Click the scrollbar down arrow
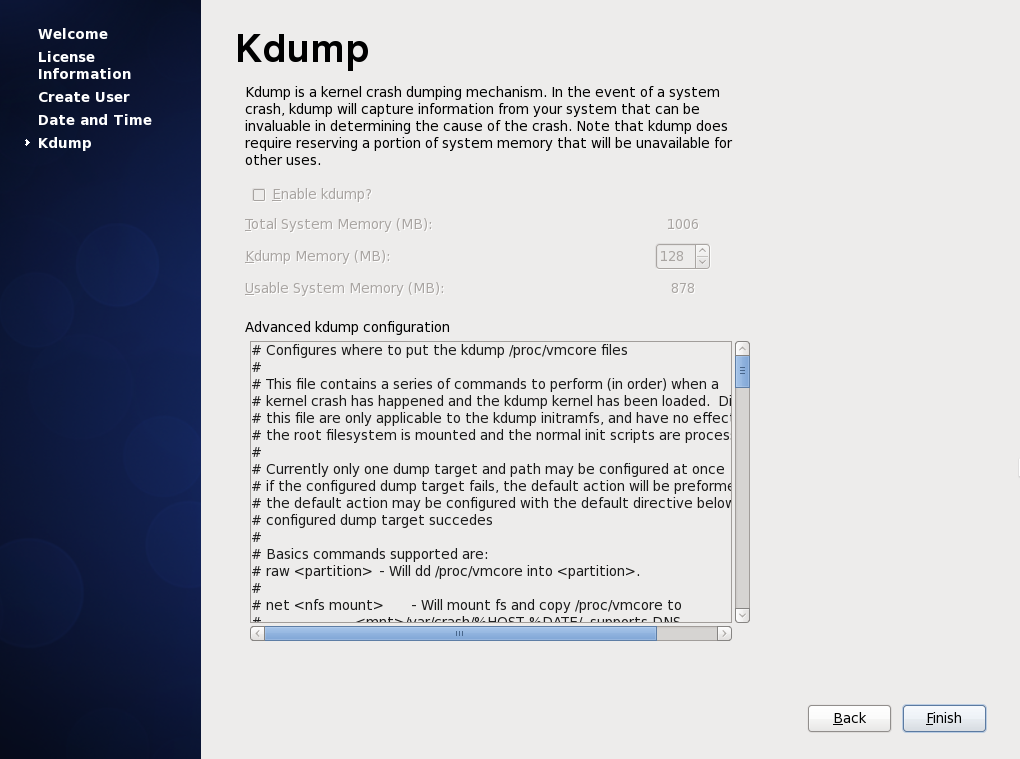The width and height of the screenshot is (1020, 759). coord(742,613)
